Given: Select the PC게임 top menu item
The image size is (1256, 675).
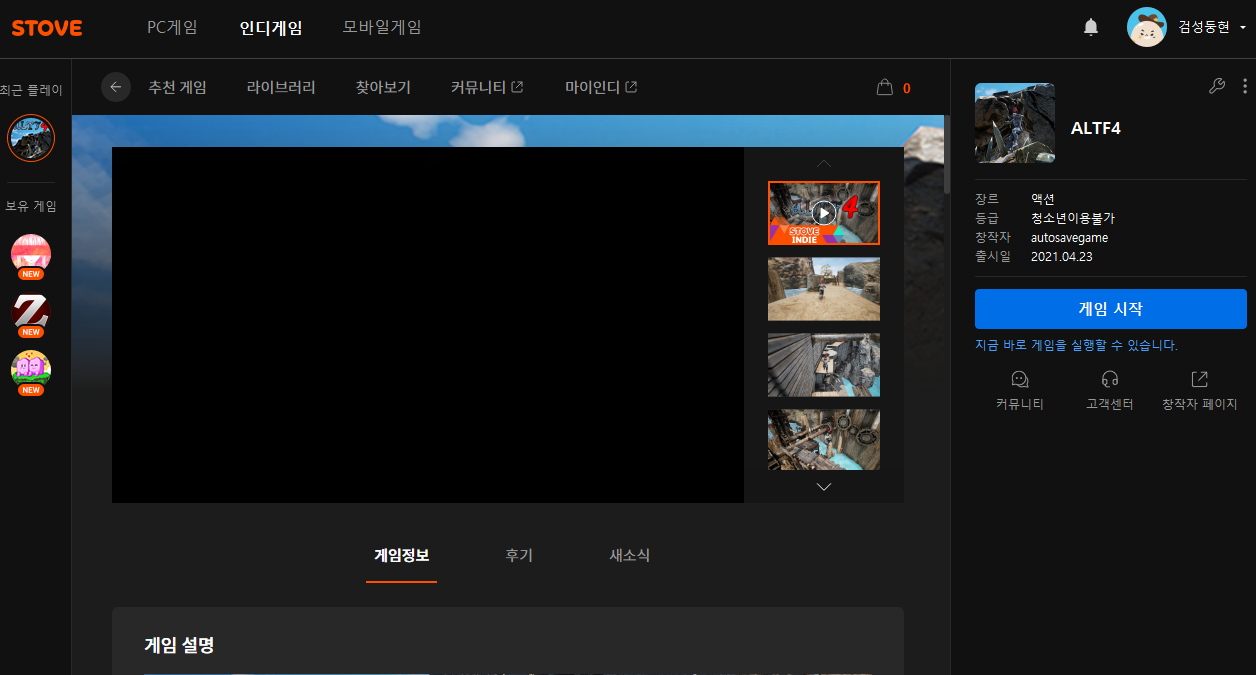Looking at the screenshot, I should (x=172, y=28).
